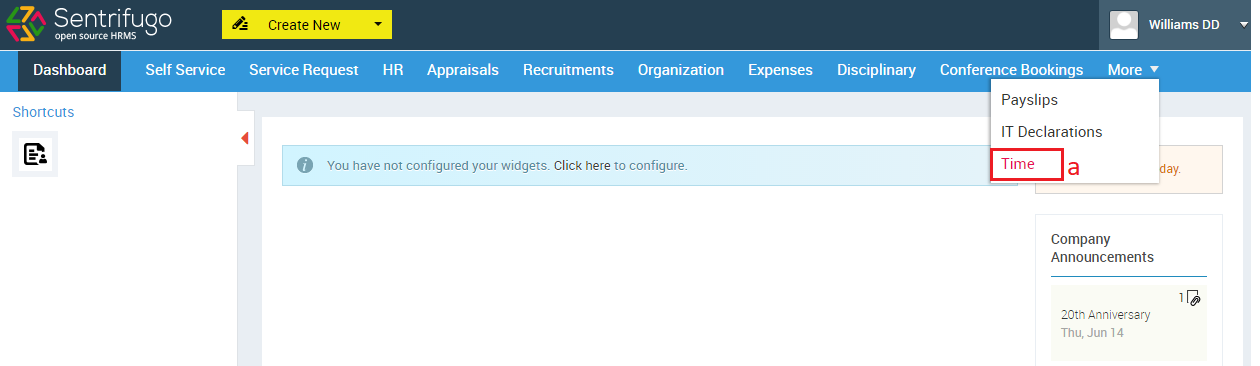Expand the Create New dropdown arrow
Viewport: 1260px width, 366px height.
click(x=377, y=25)
